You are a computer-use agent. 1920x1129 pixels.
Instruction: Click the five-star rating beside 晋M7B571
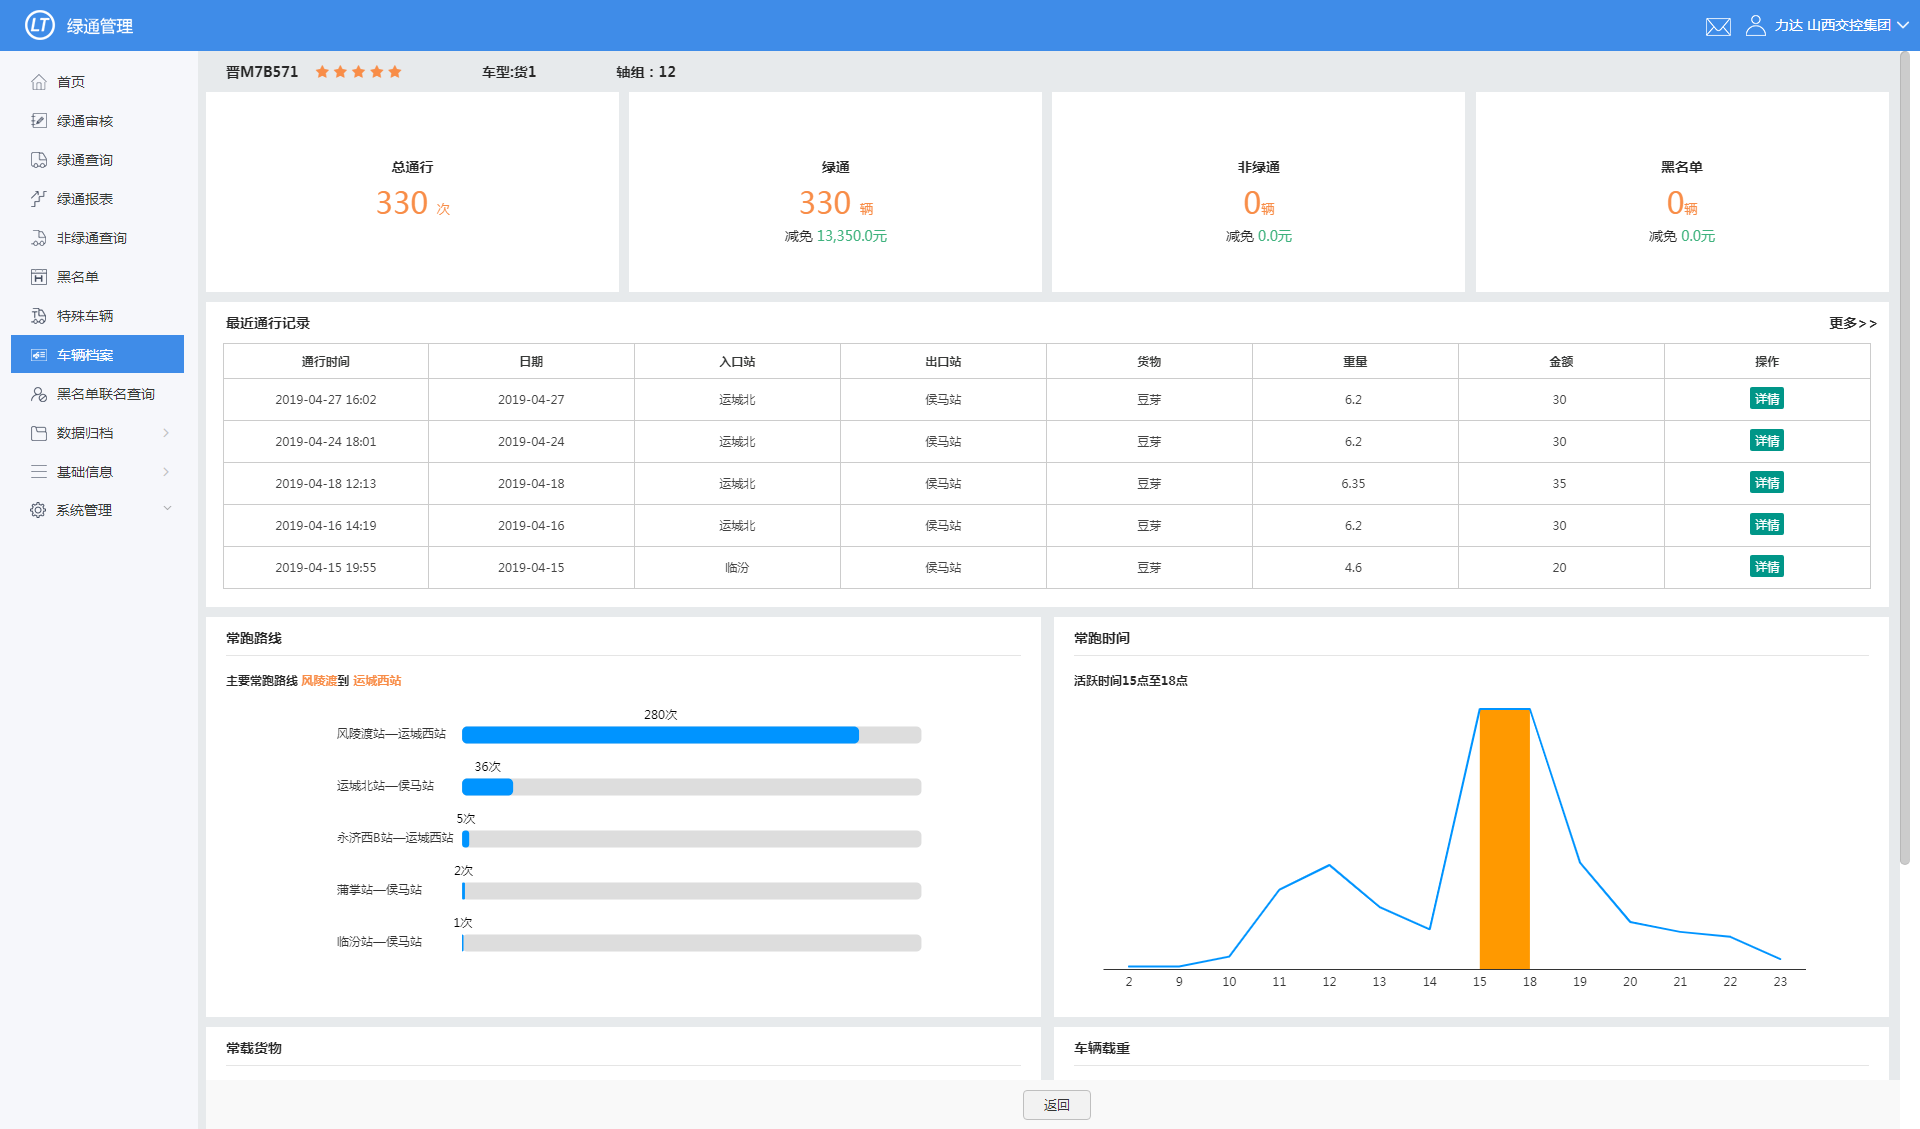pos(358,72)
